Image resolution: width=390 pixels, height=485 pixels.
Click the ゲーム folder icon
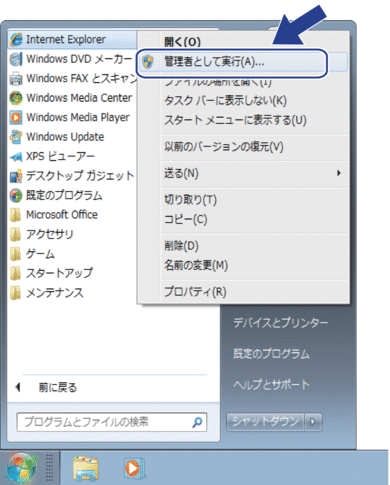coord(15,254)
